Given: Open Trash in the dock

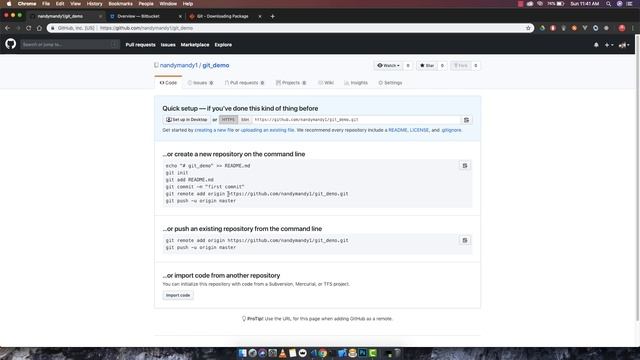Looking at the screenshot, I should tap(397, 353).
